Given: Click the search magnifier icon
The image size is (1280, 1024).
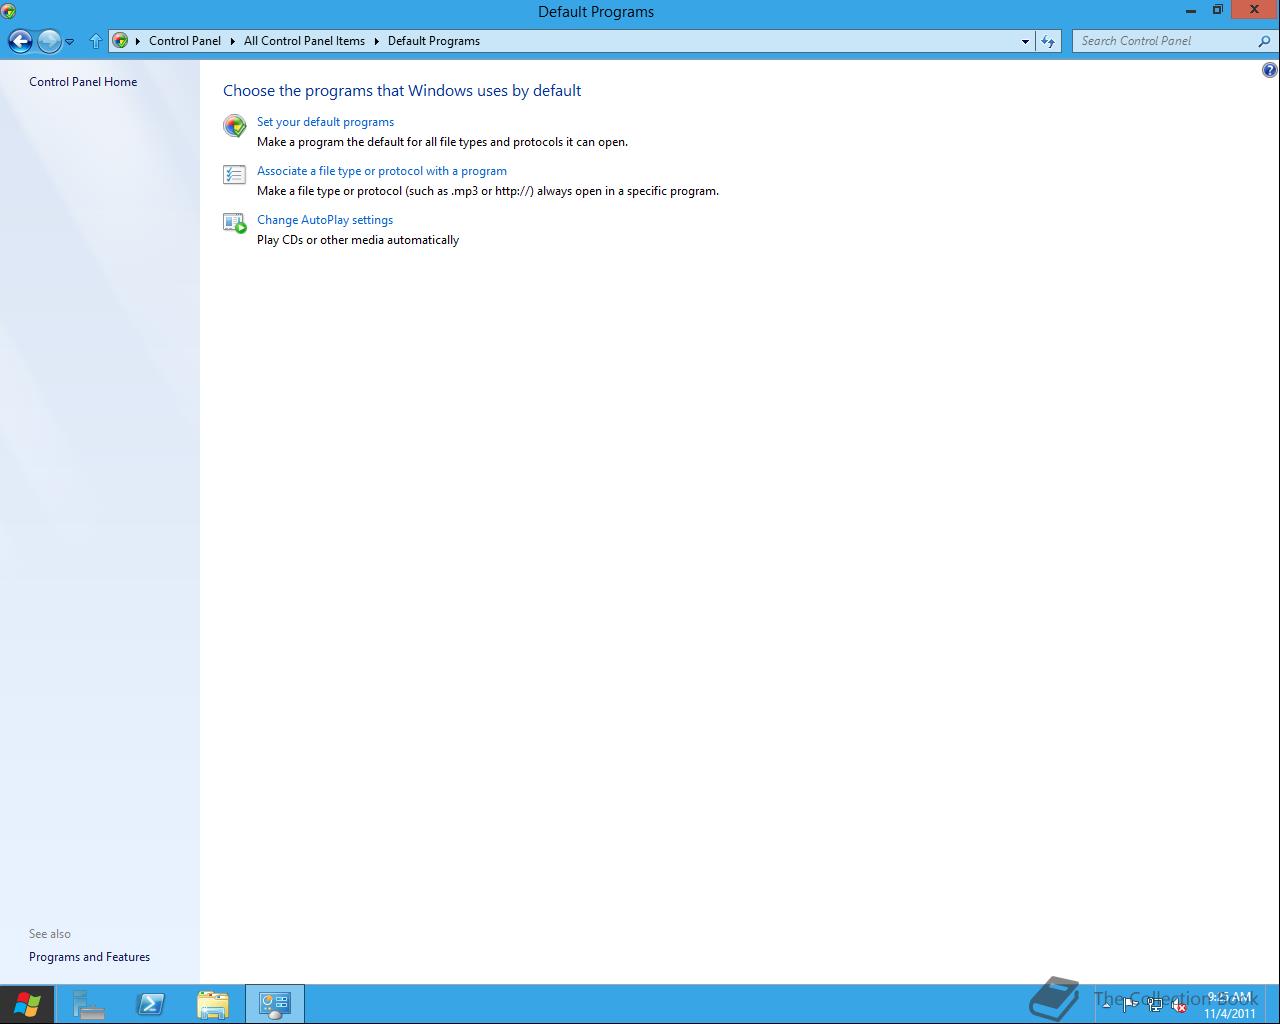Looking at the screenshot, I should click(1264, 41).
